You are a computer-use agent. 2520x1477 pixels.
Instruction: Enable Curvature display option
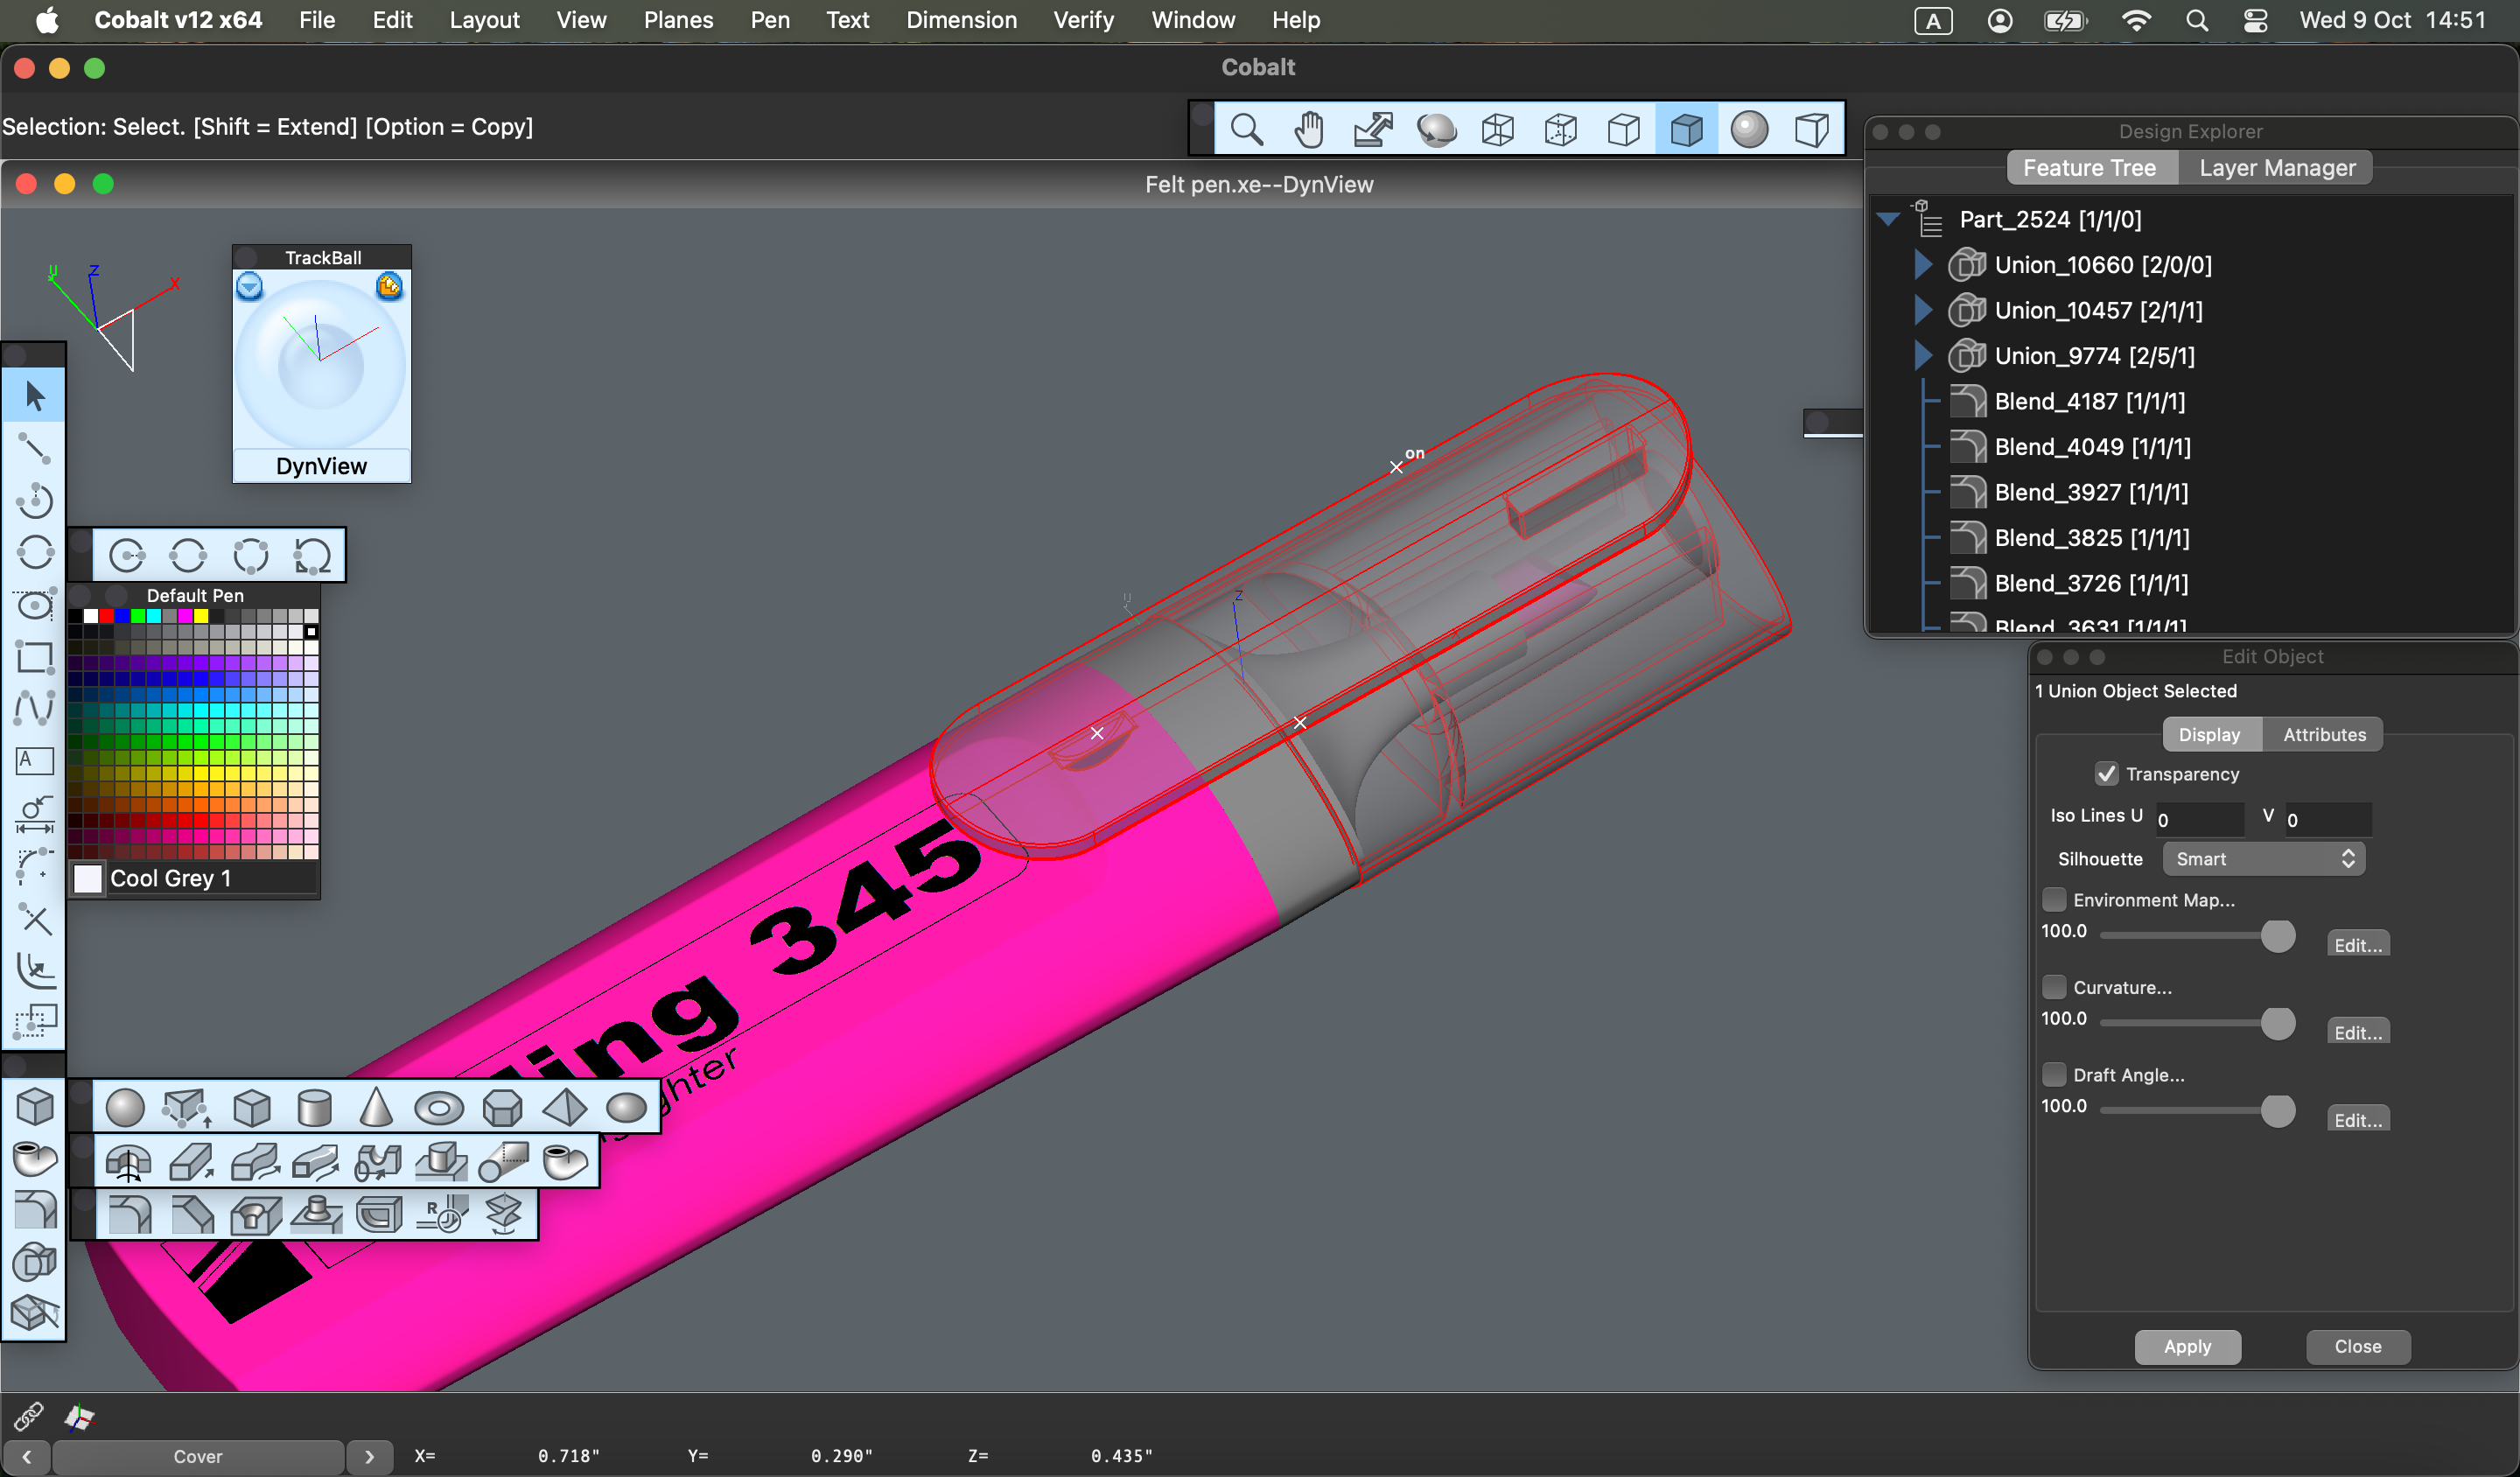tap(2054, 986)
